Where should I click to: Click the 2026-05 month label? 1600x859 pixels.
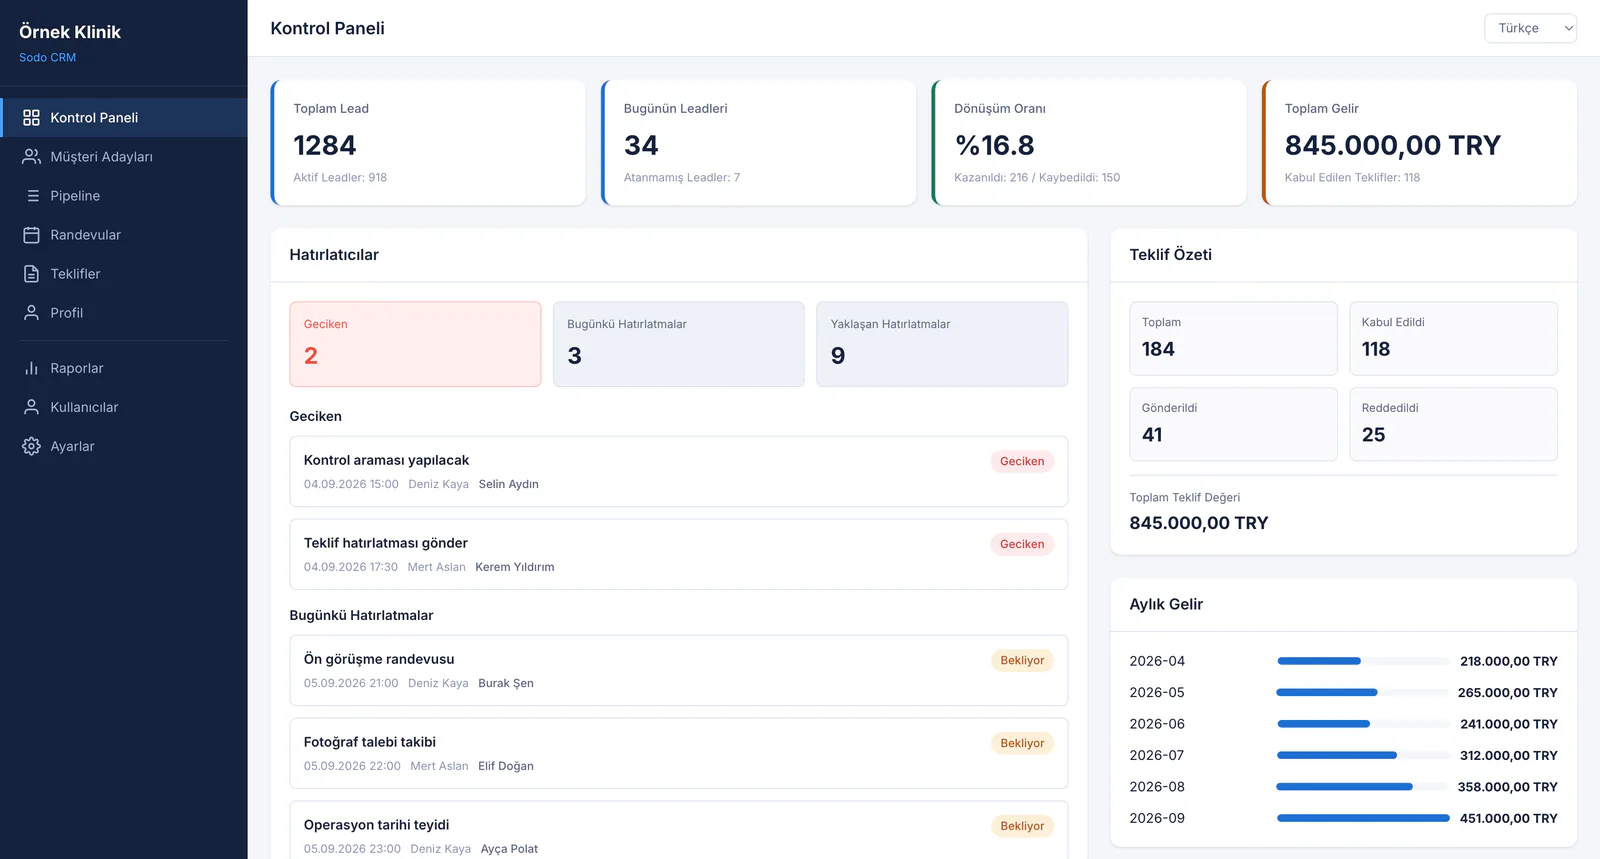coord(1157,692)
